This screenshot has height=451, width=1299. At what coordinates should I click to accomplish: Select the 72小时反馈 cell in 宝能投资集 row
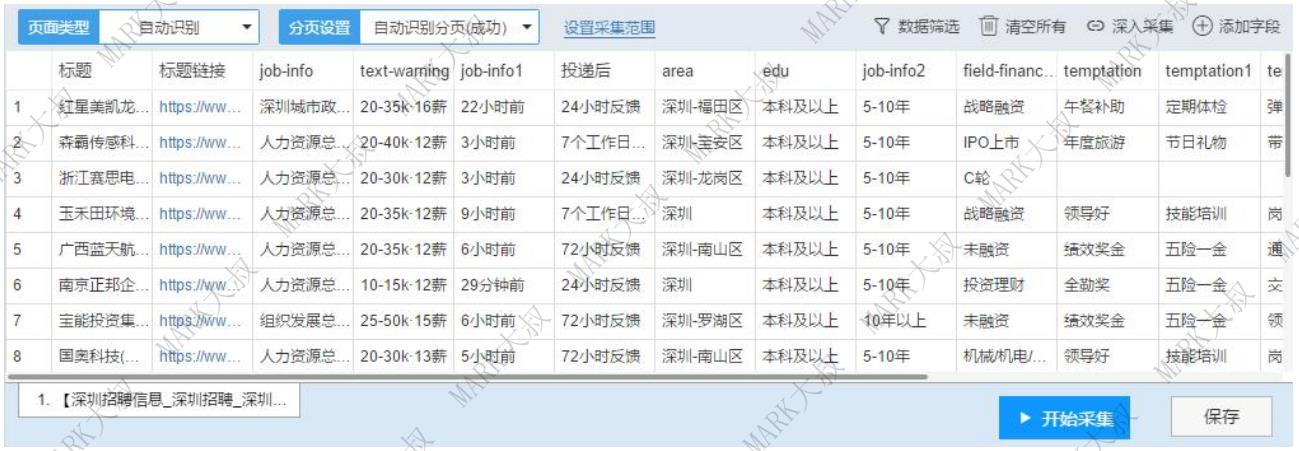604,321
